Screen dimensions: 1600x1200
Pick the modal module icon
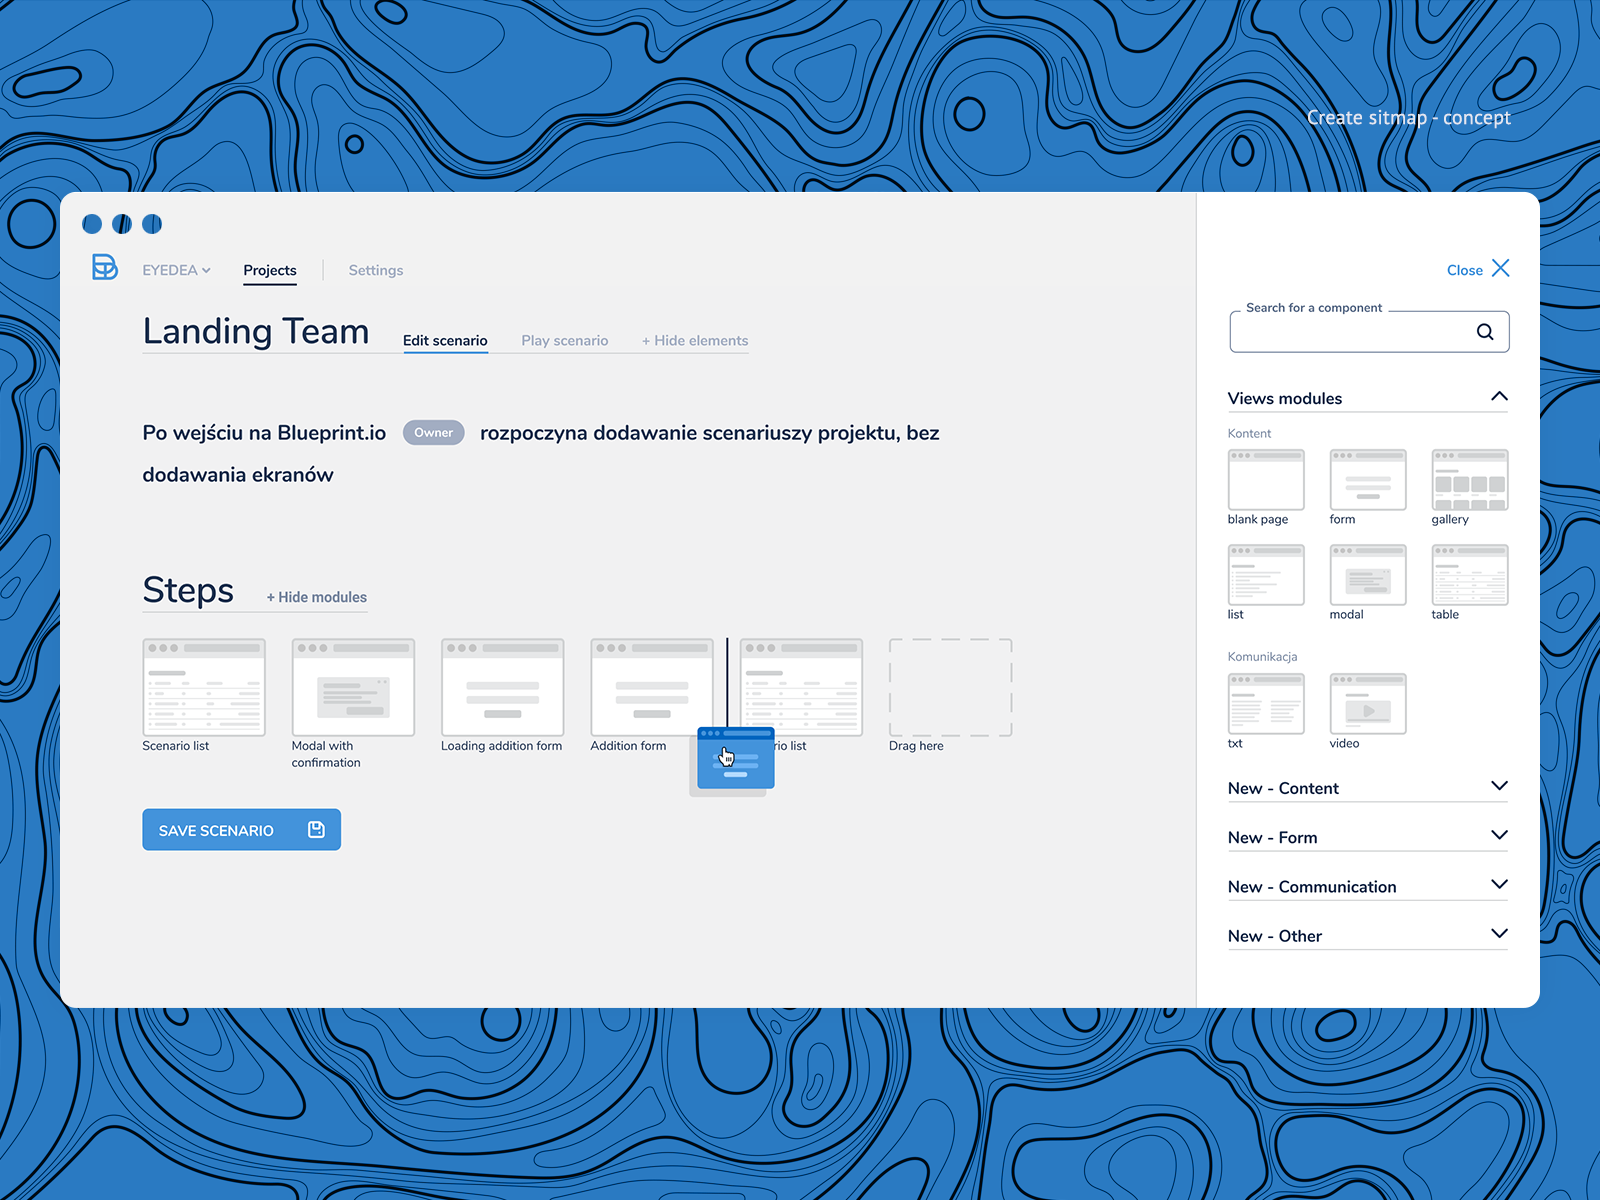1368,575
